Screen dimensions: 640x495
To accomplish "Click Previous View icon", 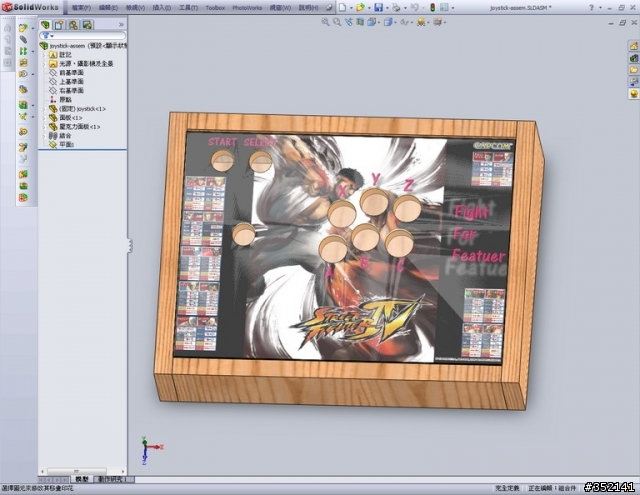I will tap(348, 22).
